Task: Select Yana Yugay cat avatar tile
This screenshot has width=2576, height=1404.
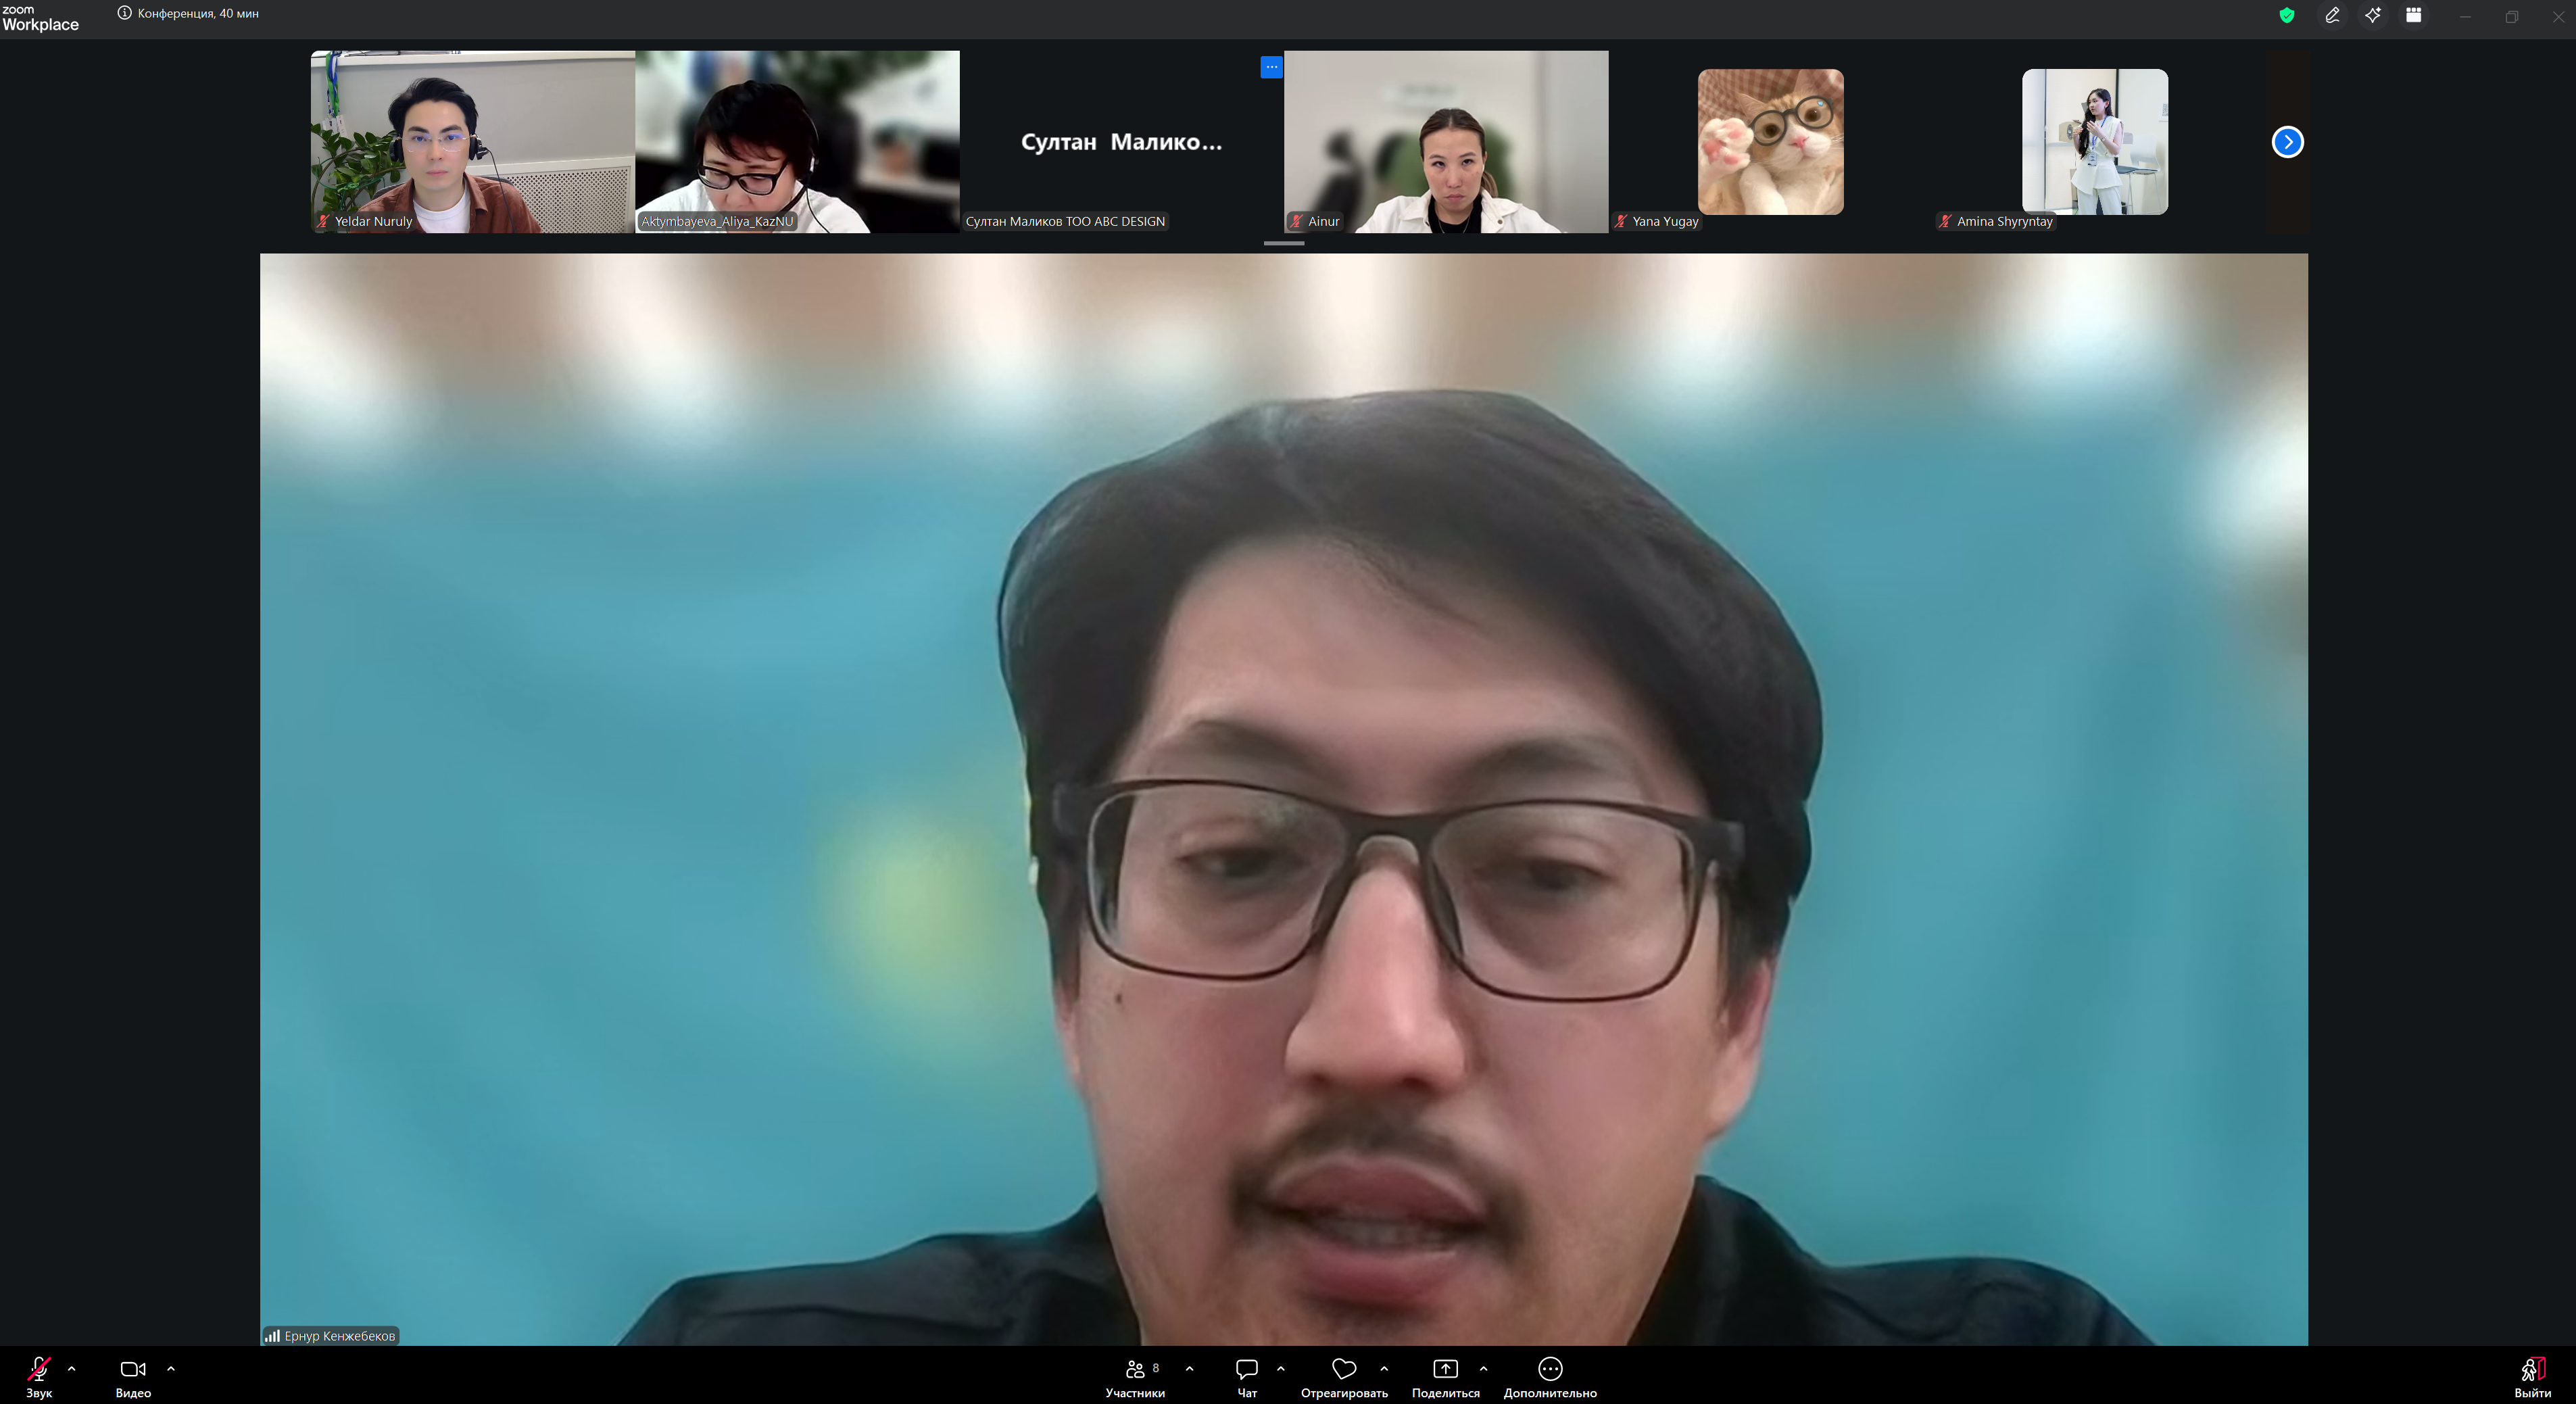Action: [x=1770, y=142]
